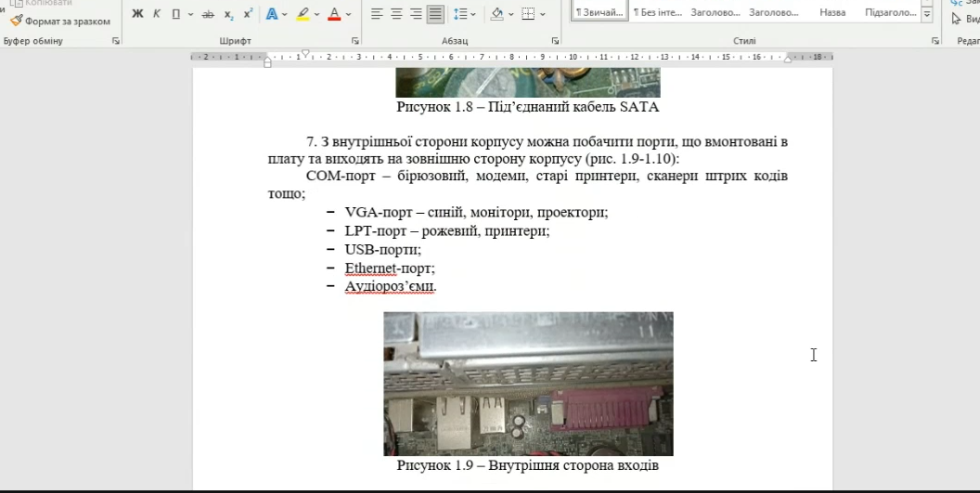Click caption Рисунок 1.9 – Внутрішня сторона входів
This screenshot has height=493, width=980.
coord(528,466)
